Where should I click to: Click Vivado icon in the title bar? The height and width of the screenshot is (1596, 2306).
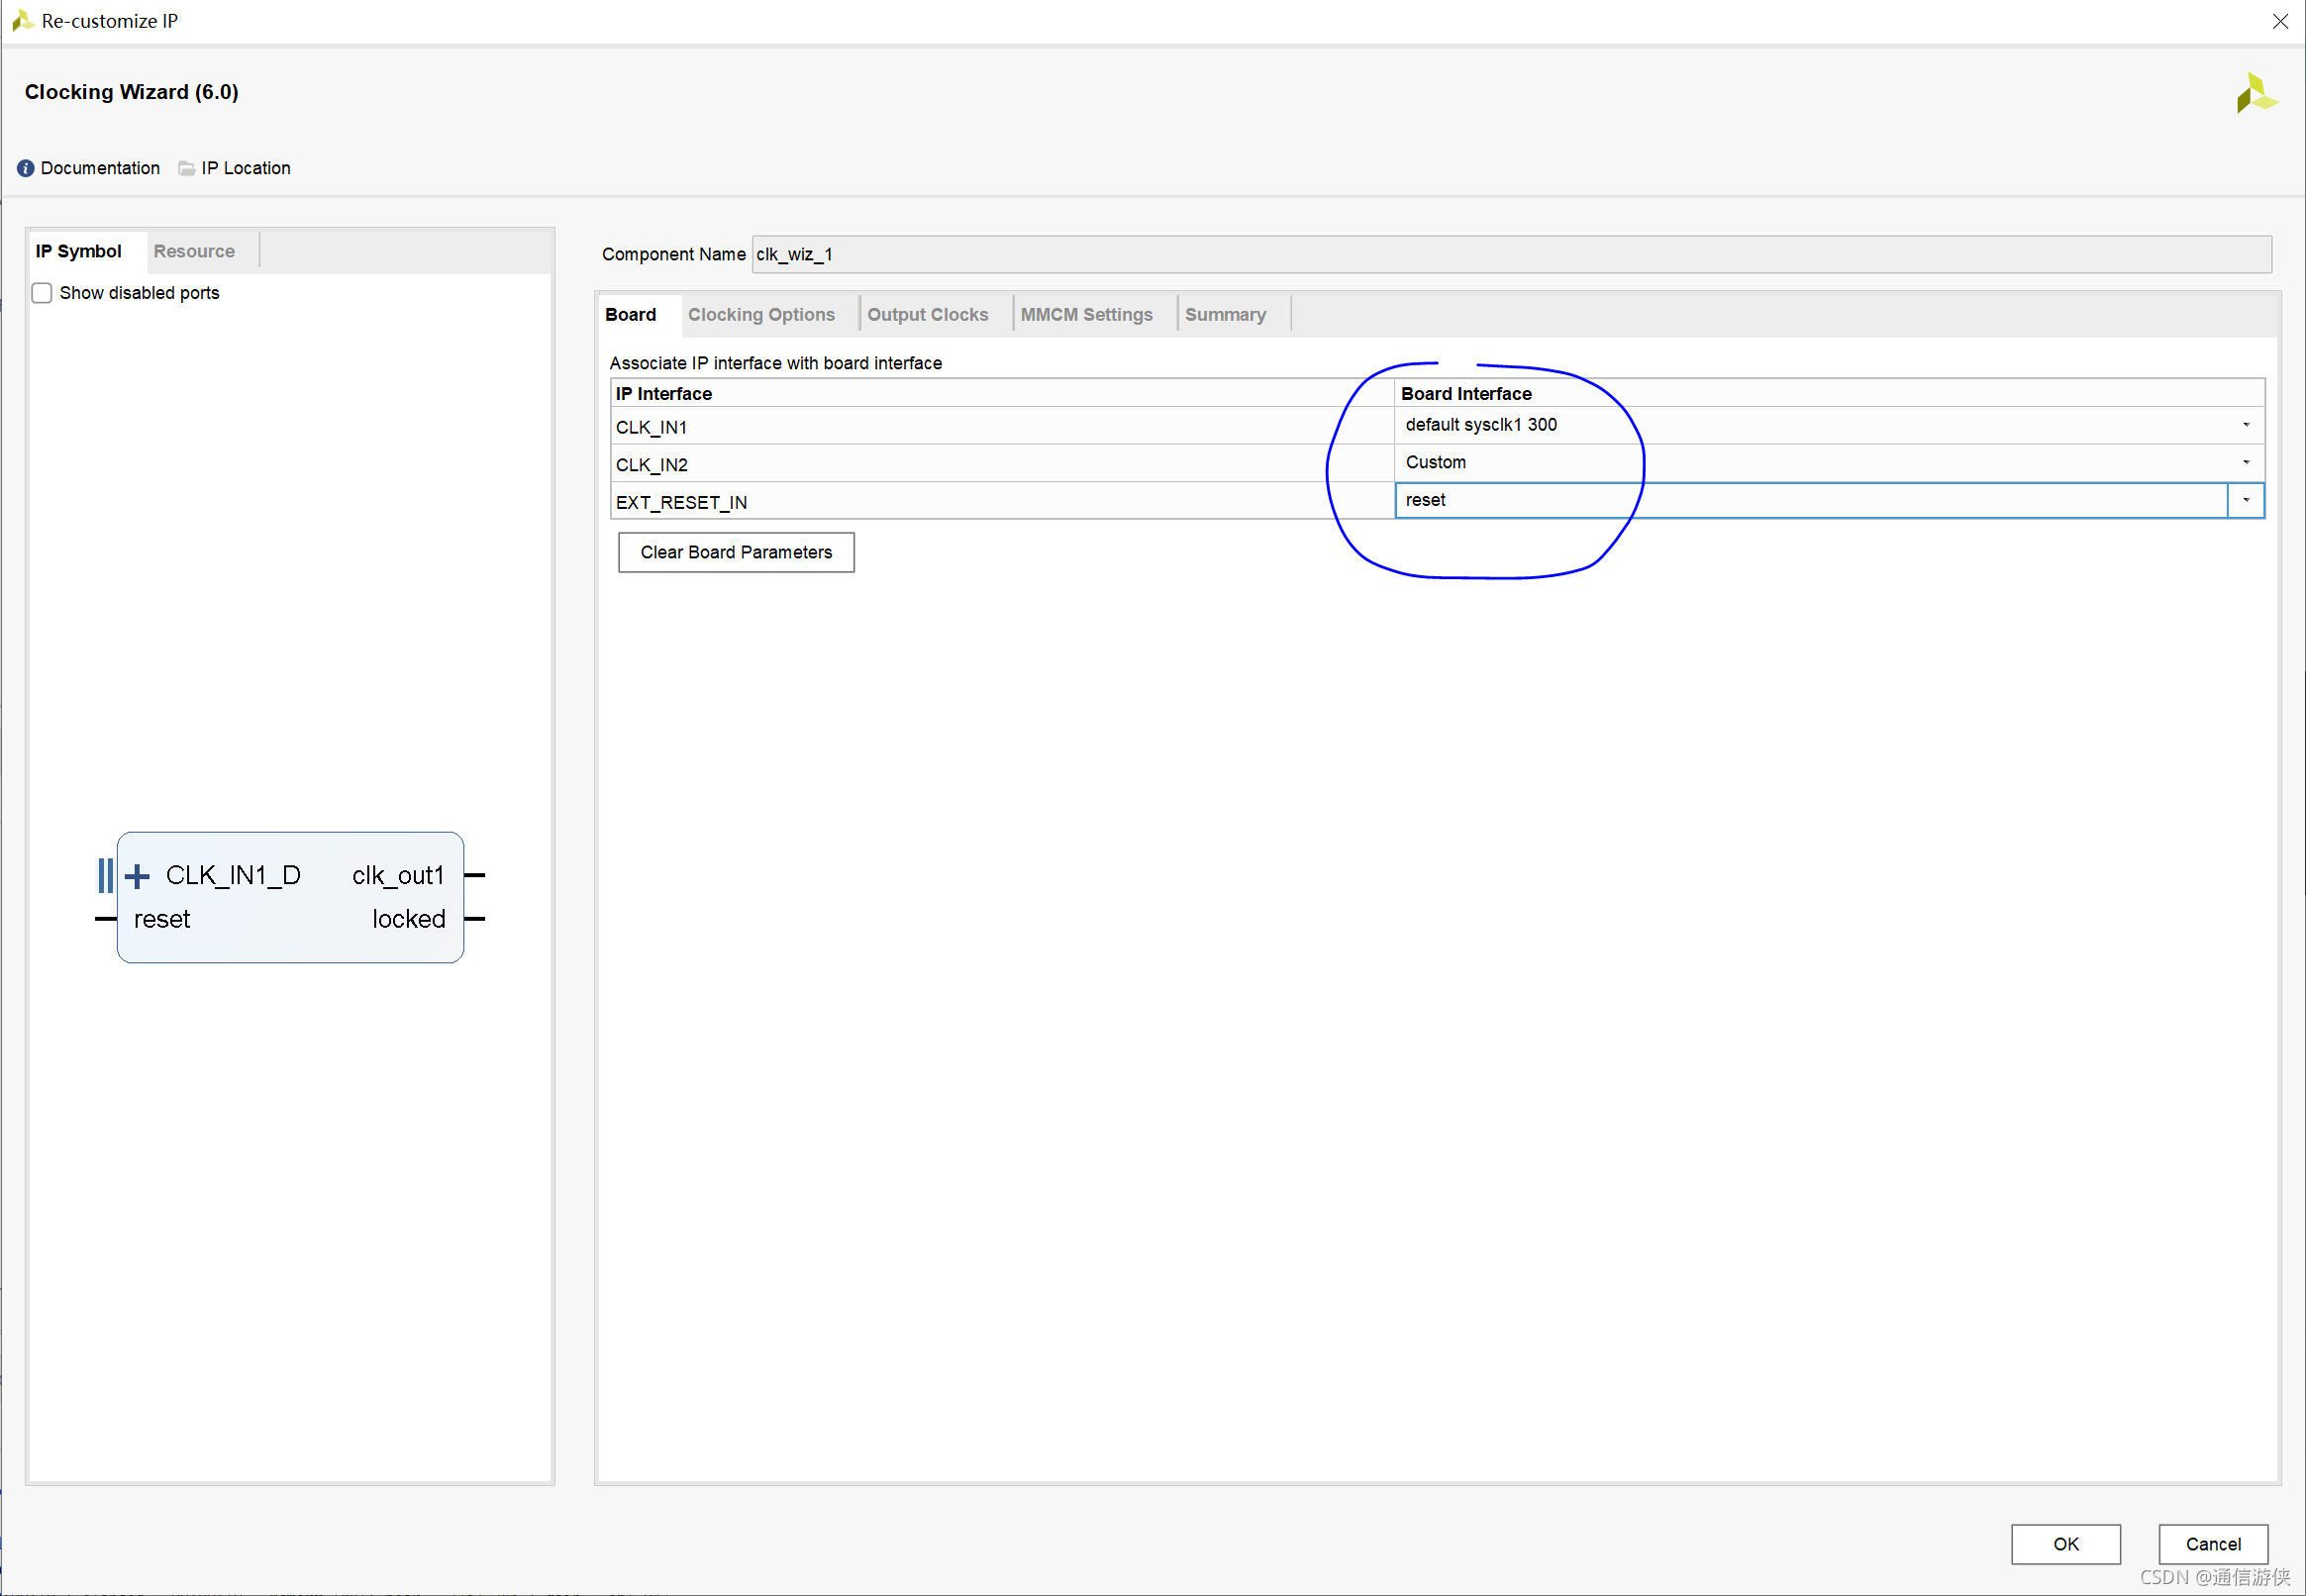click(x=22, y=21)
